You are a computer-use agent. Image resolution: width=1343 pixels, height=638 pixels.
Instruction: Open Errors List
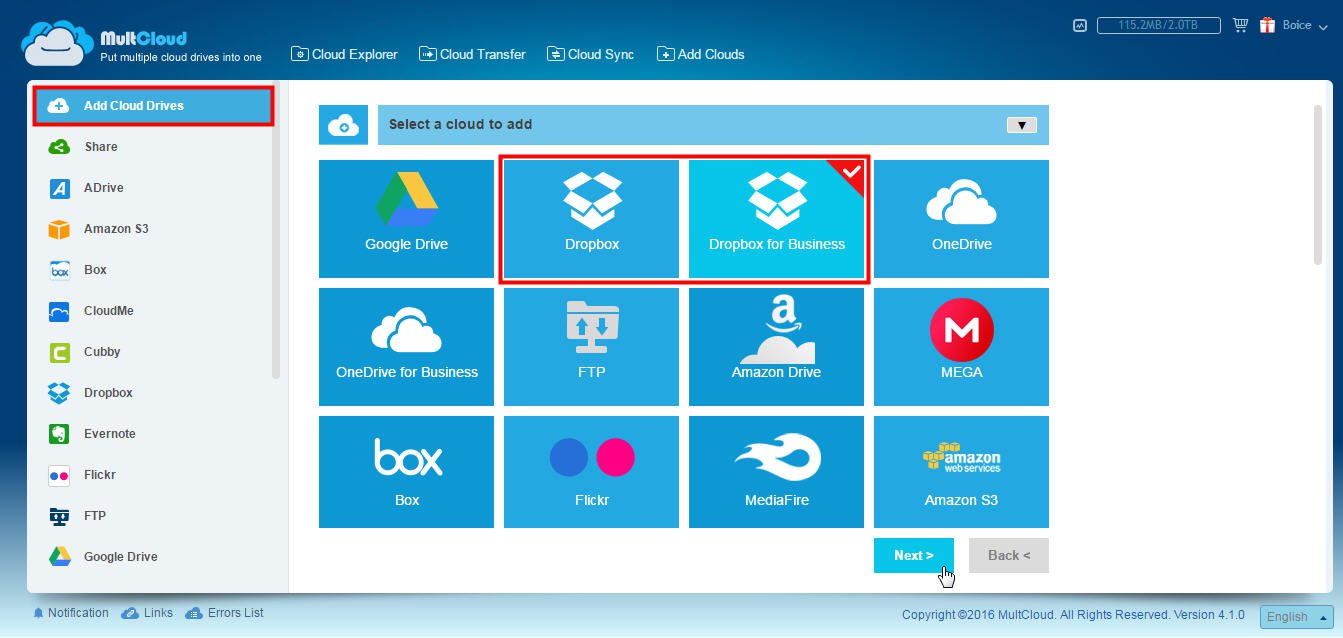225,613
